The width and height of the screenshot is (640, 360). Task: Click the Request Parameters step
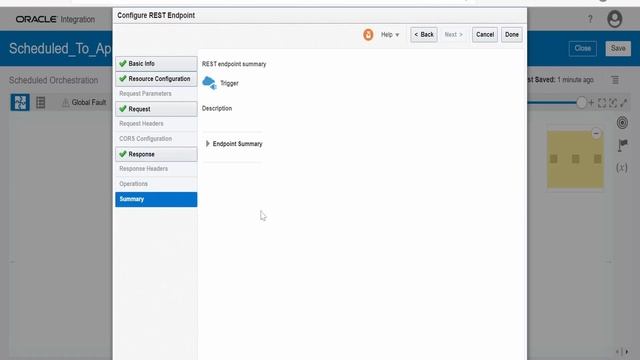click(x=156, y=94)
